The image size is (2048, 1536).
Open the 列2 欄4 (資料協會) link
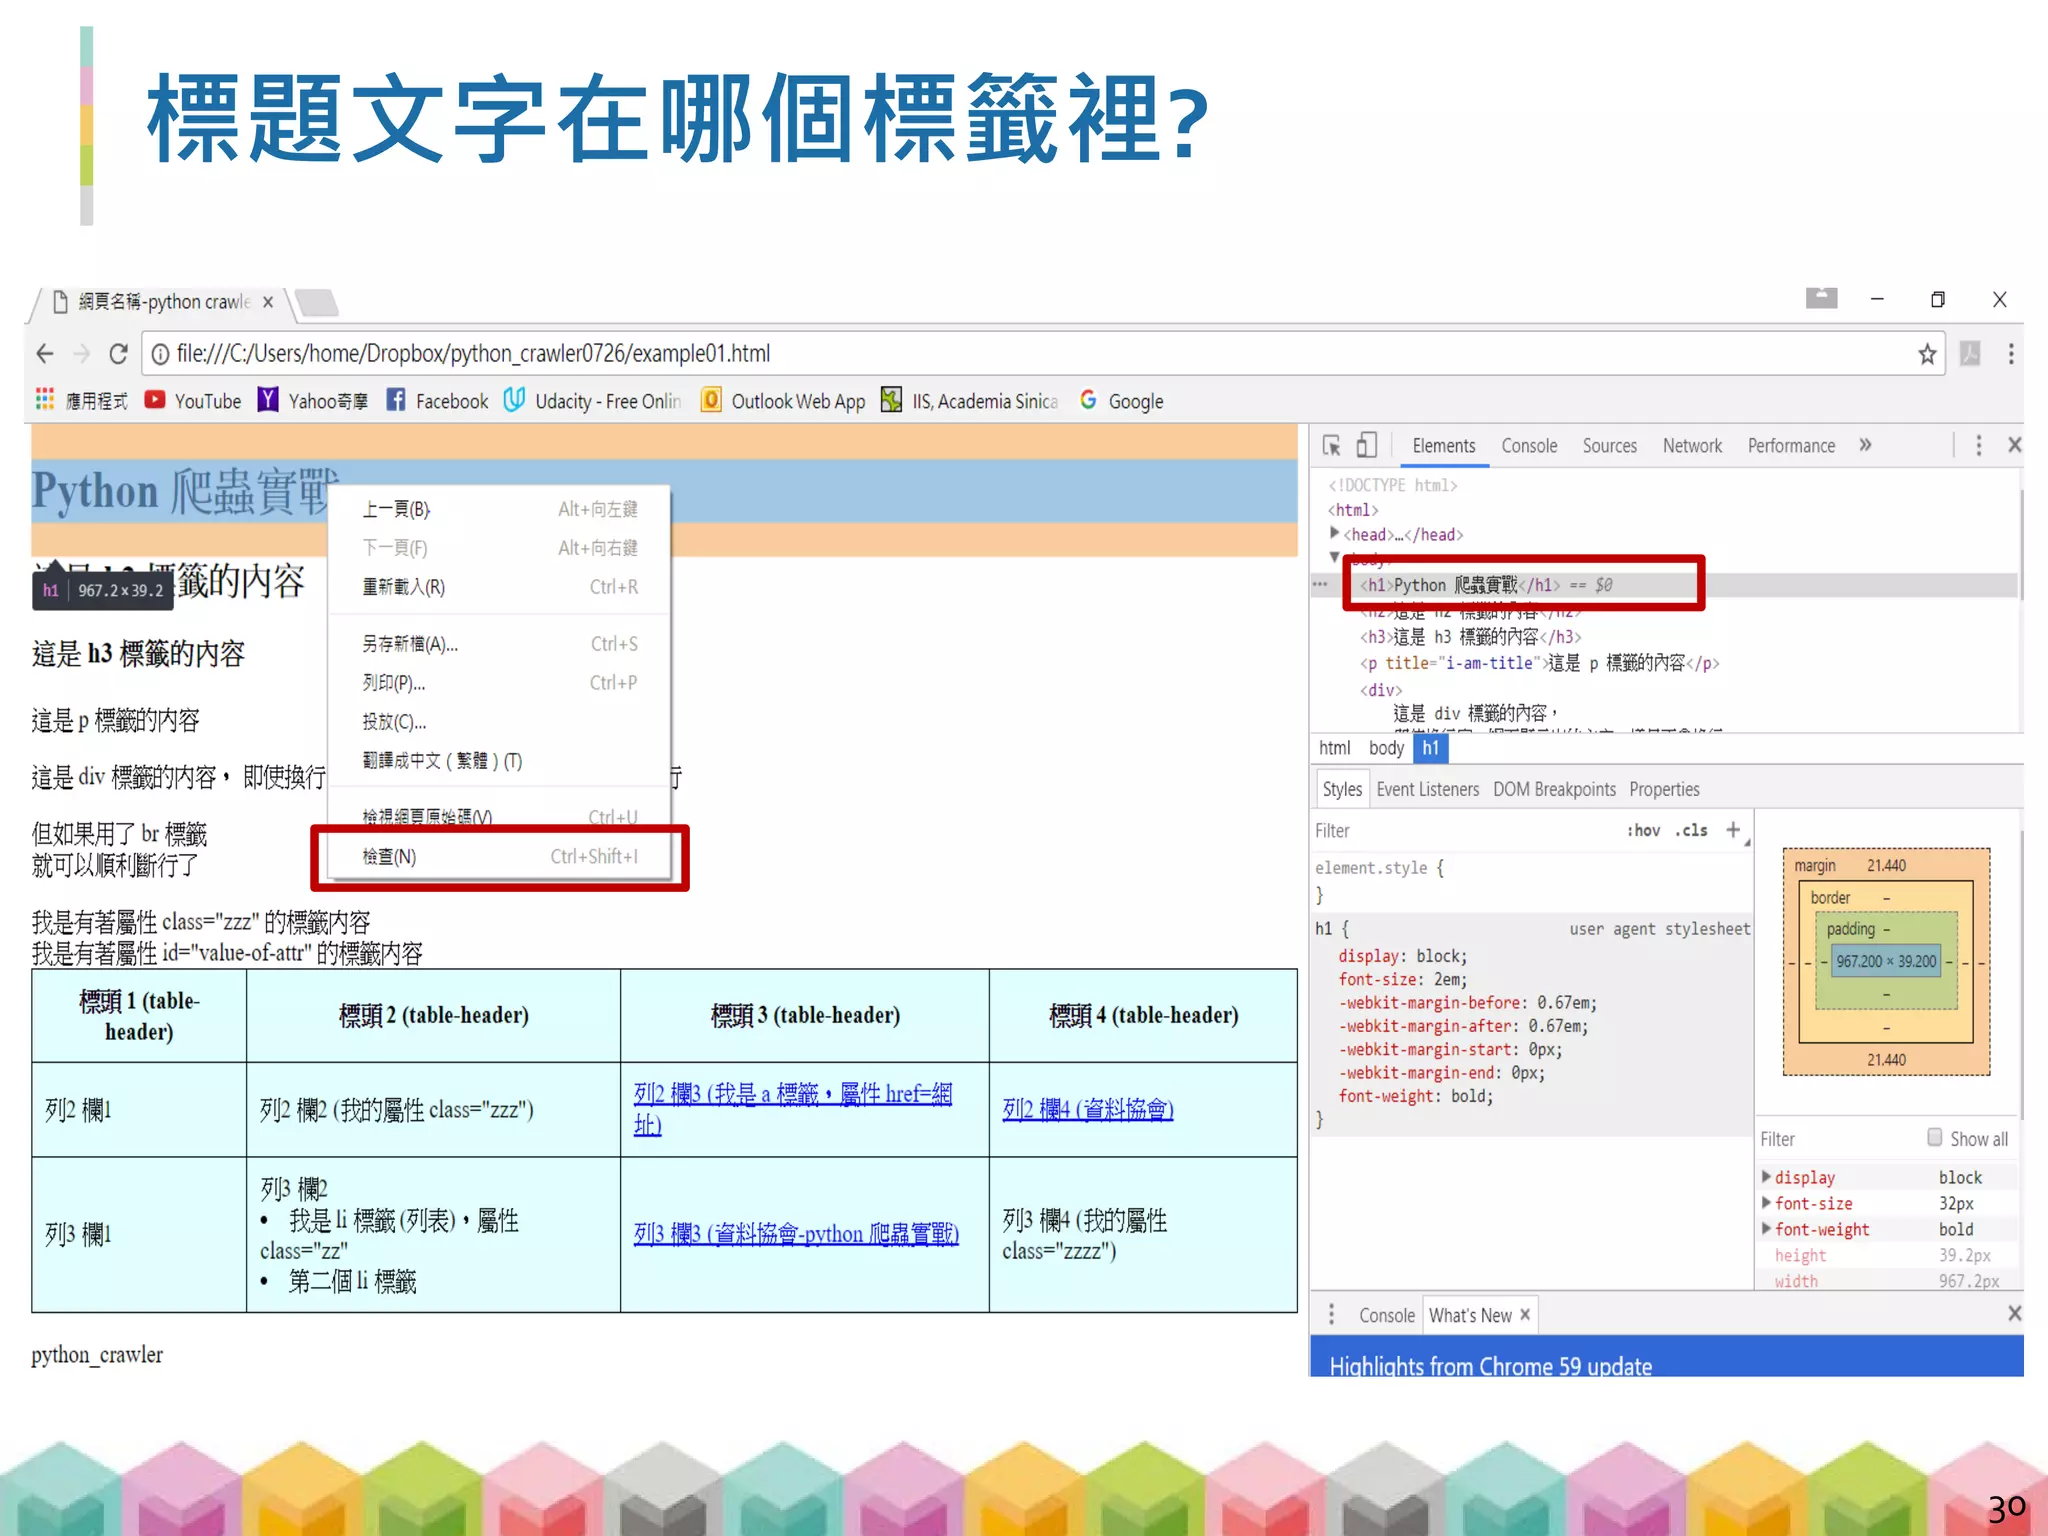pyautogui.click(x=1087, y=1109)
